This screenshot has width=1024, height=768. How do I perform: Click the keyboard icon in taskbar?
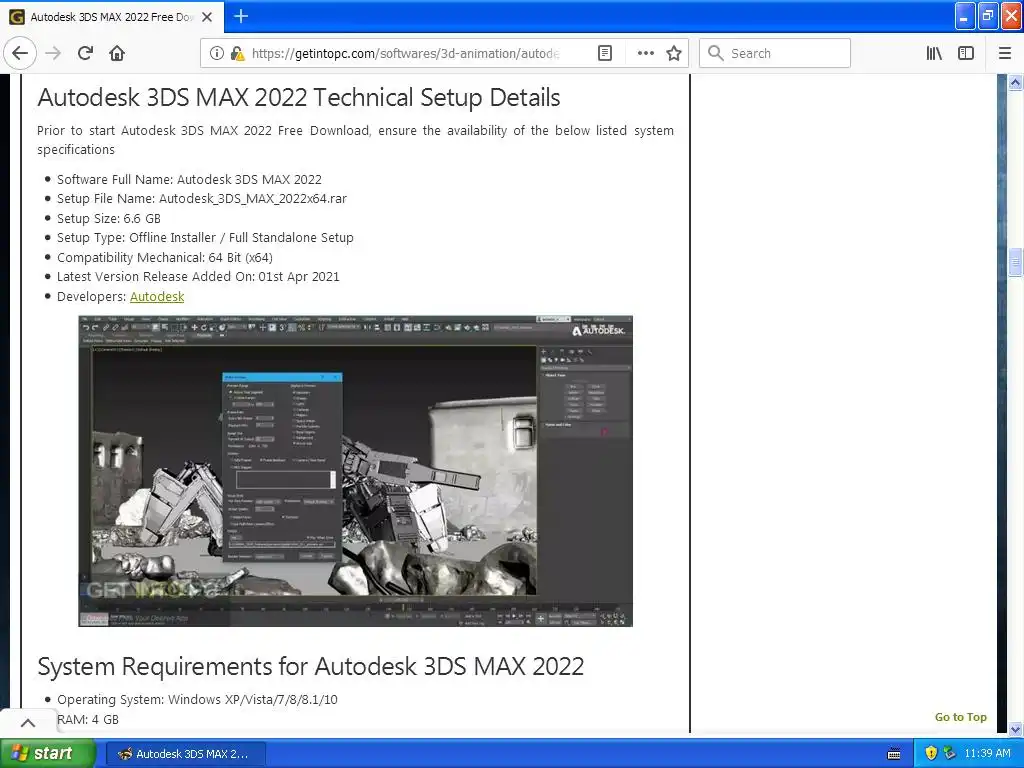click(894, 754)
